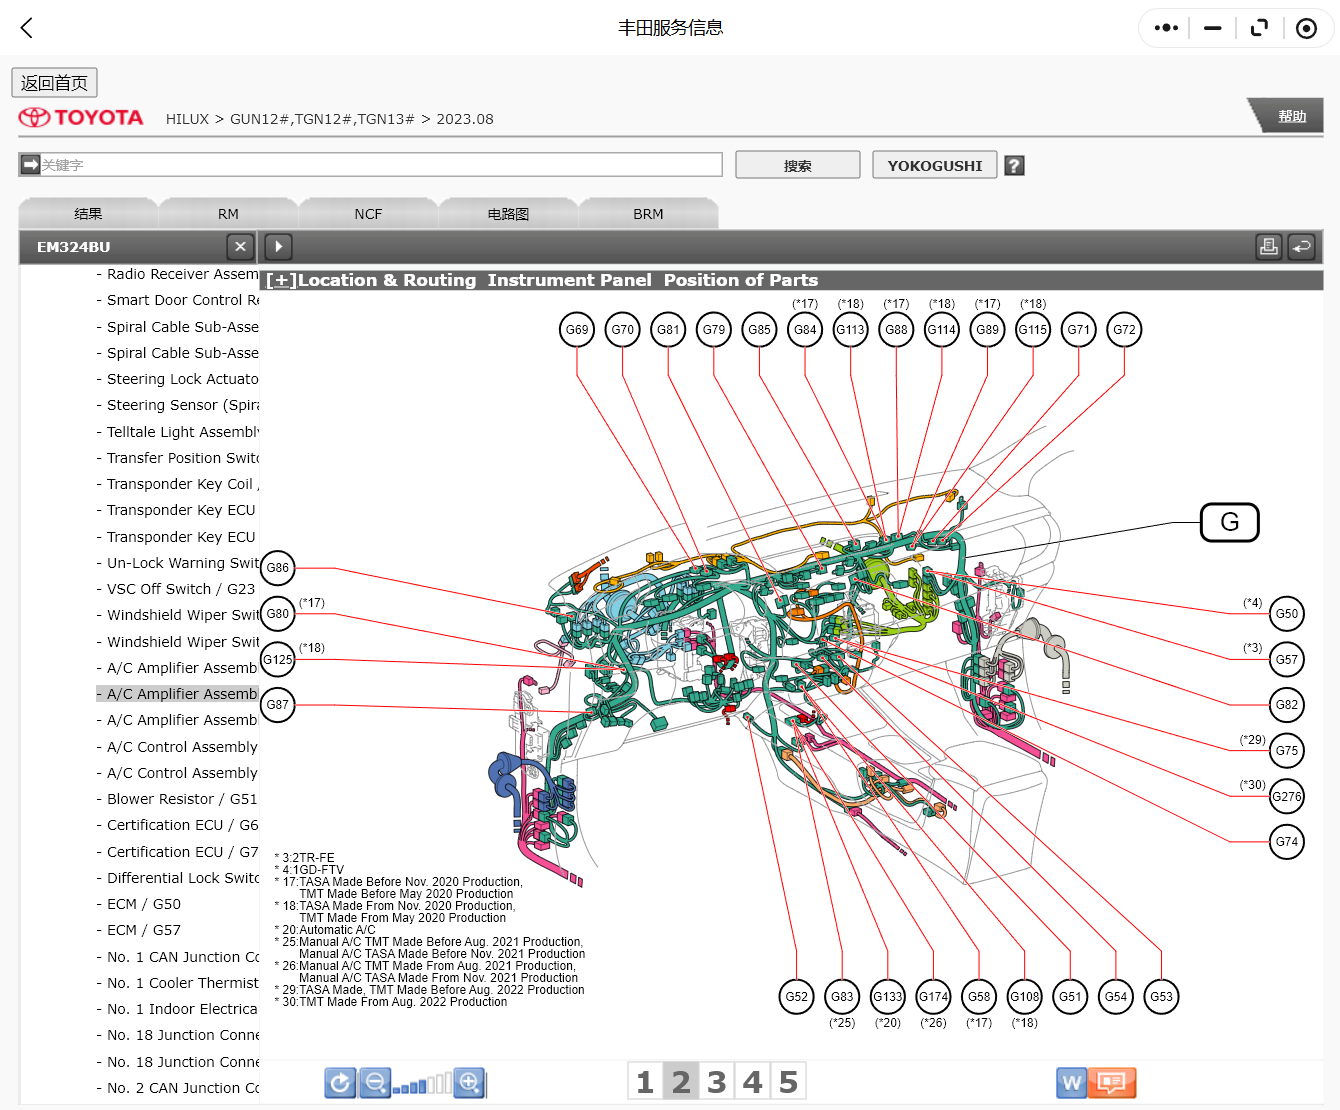Switch to the BRM tab
1340x1110 pixels.
(648, 213)
